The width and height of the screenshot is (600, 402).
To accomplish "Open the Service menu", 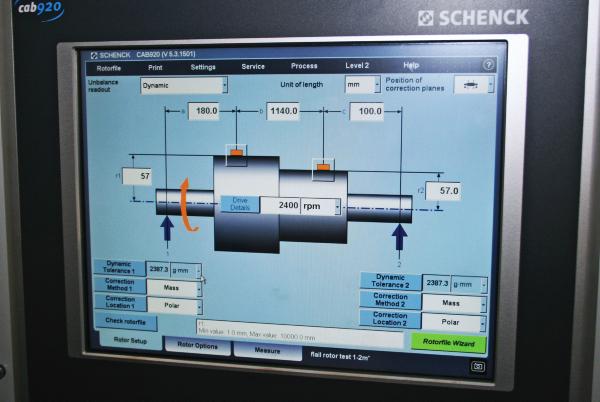I will point(253,66).
